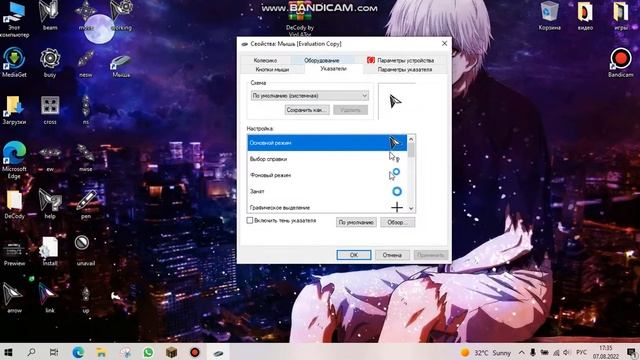Switch input language 'РУС' in tray
The width and height of the screenshot is (640, 360).
click(581, 352)
